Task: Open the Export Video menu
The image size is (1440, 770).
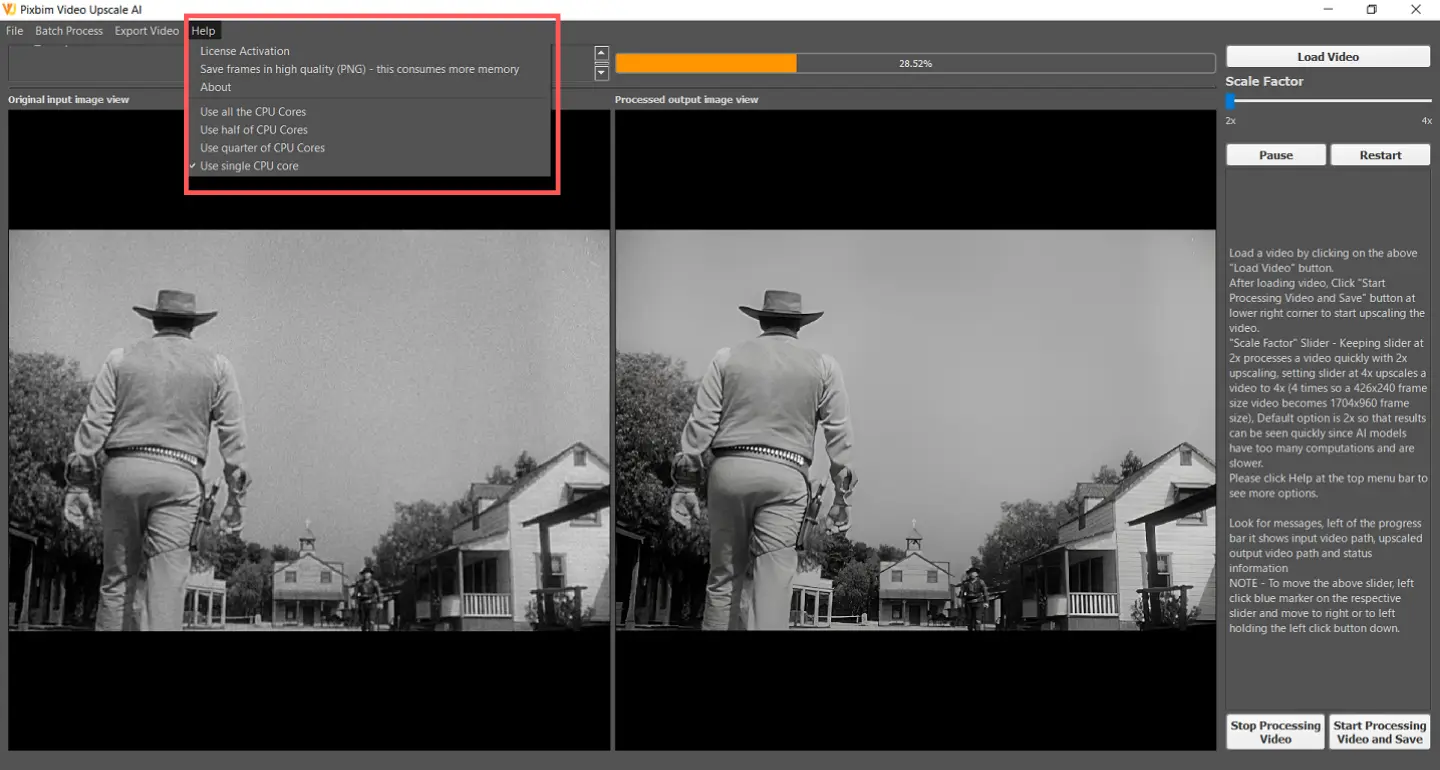Action: tap(146, 30)
